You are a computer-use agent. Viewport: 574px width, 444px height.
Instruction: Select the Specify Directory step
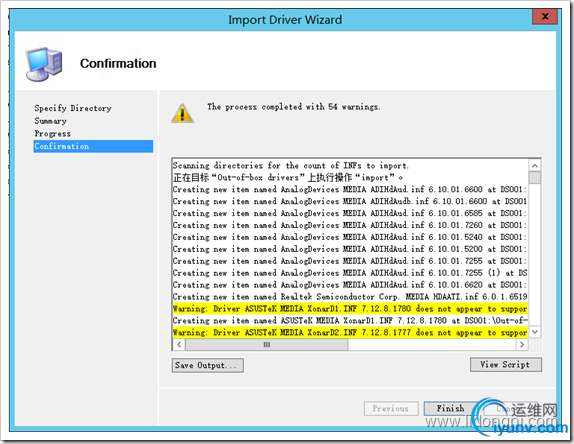[x=73, y=108]
